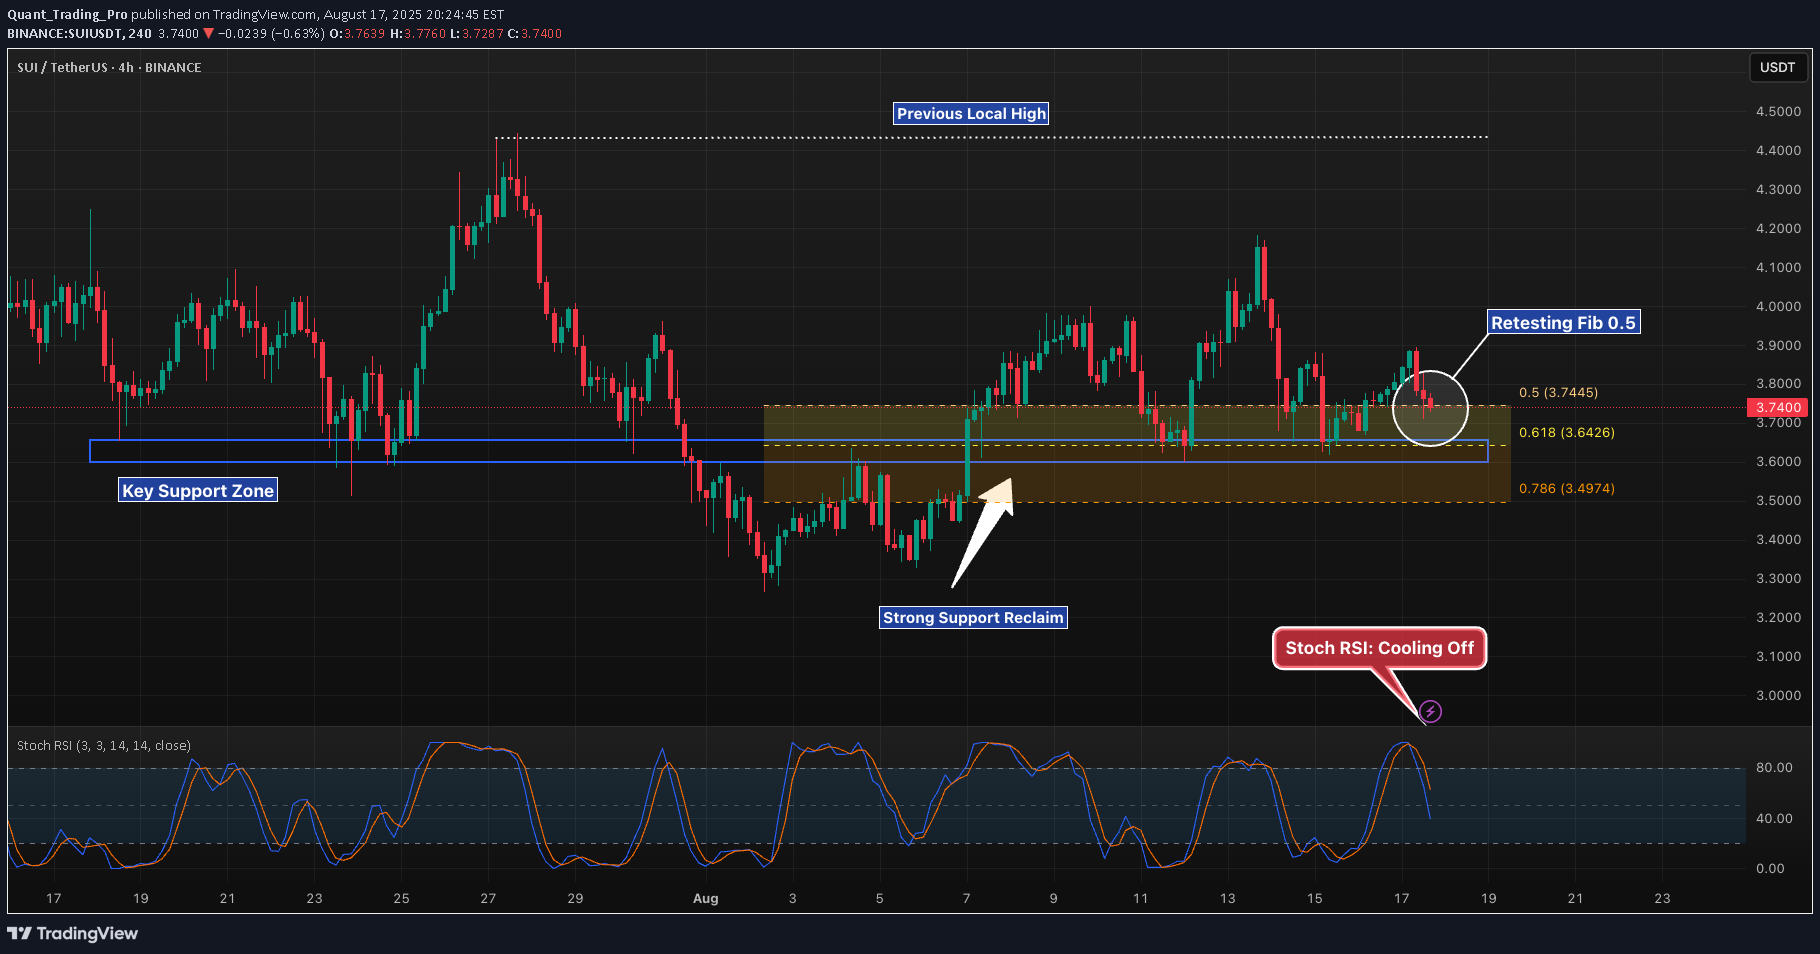Click the 3.0000 price axis label
1820x954 pixels.
click(1778, 695)
